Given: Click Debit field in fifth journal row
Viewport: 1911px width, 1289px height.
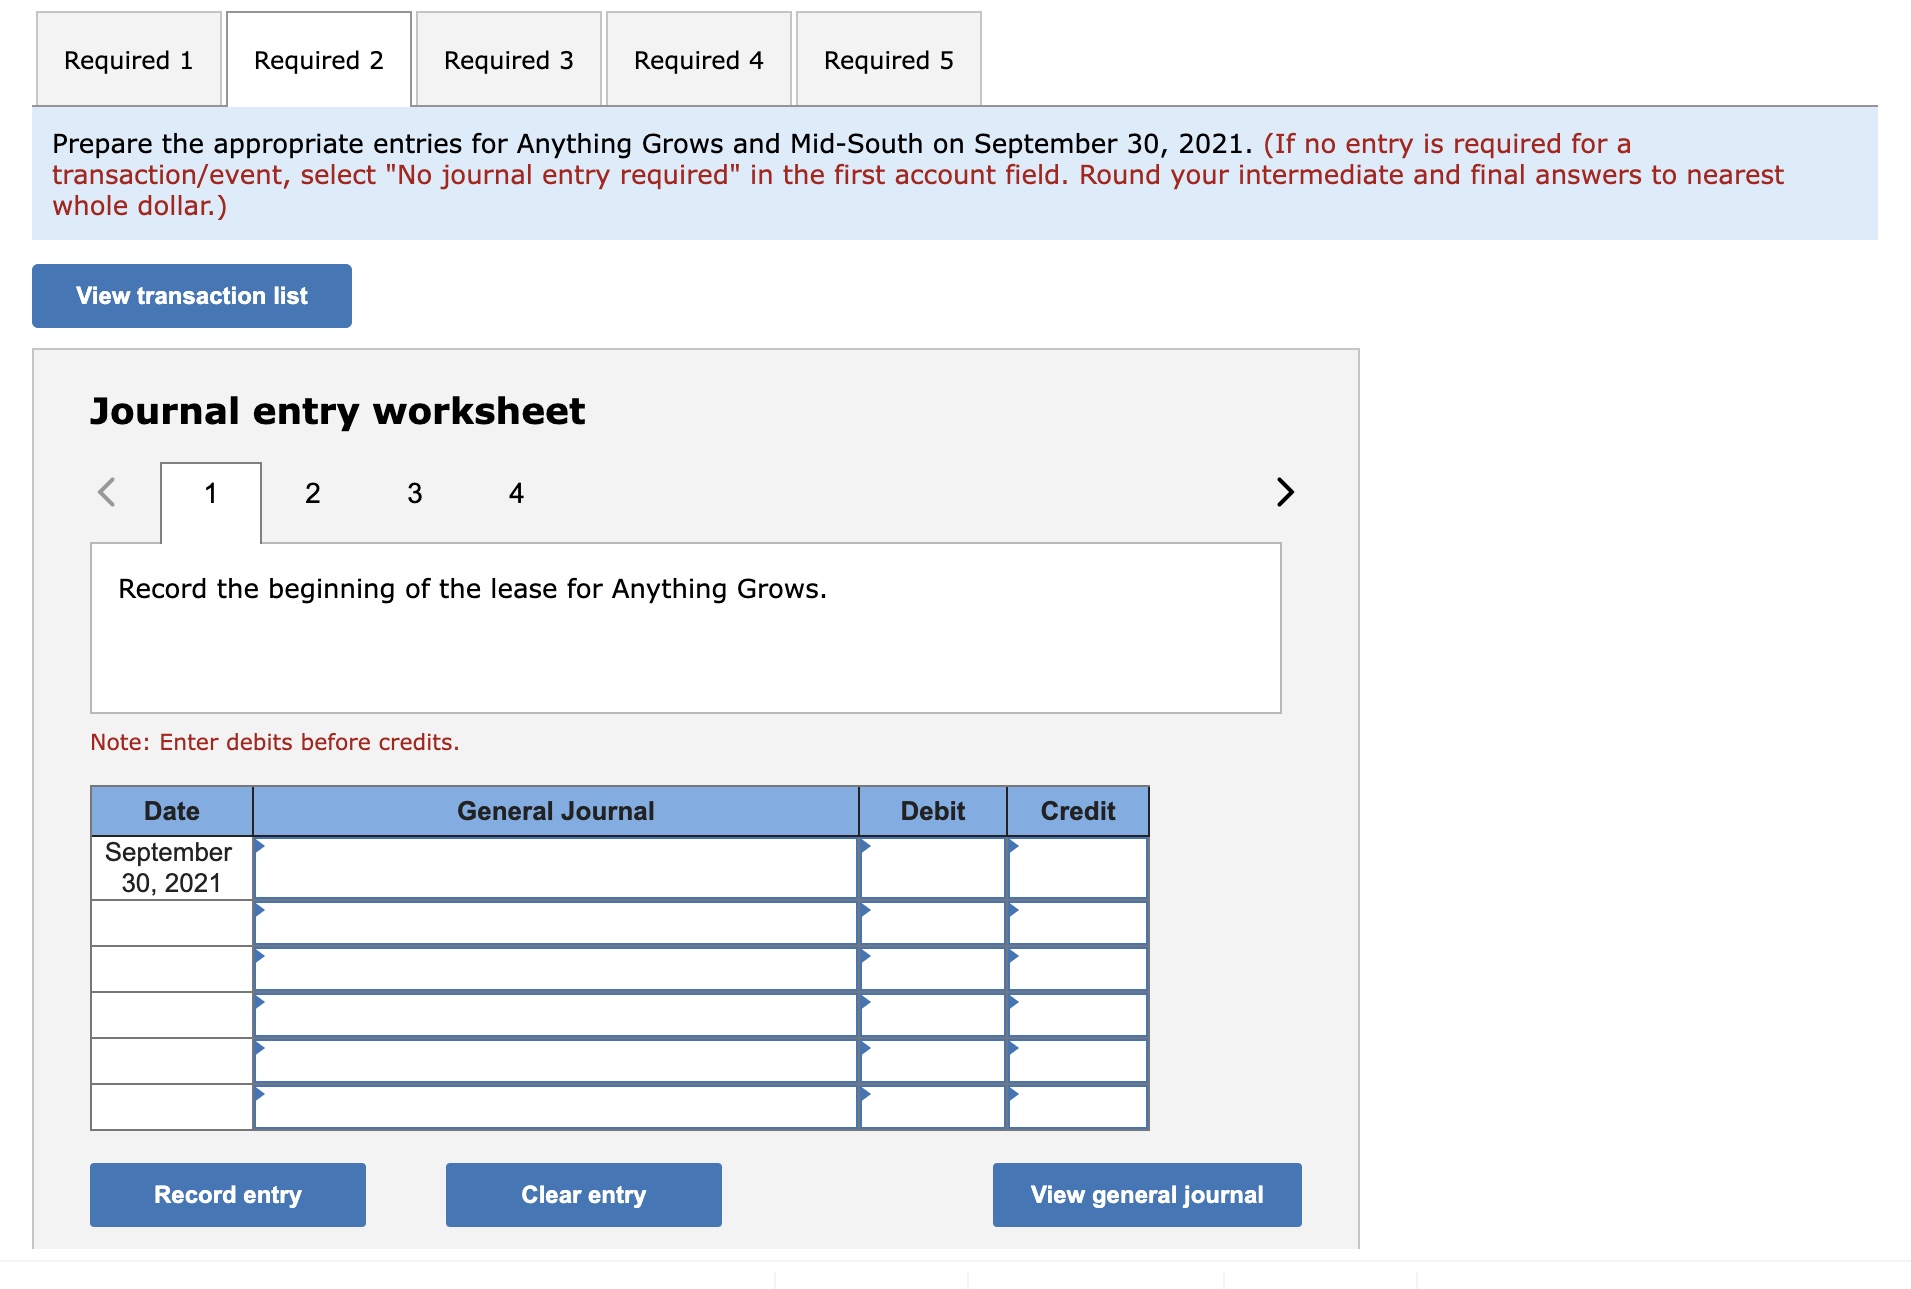Looking at the screenshot, I should (x=933, y=1061).
